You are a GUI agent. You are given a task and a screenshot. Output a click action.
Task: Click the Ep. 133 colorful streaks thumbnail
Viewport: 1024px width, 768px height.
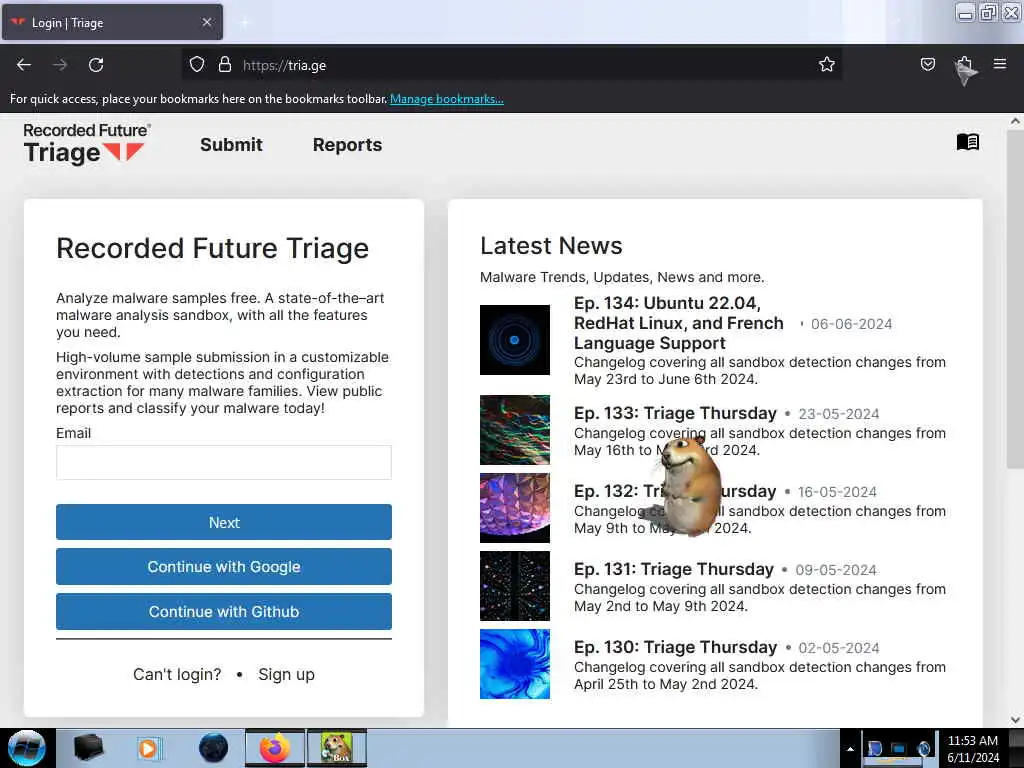point(515,430)
